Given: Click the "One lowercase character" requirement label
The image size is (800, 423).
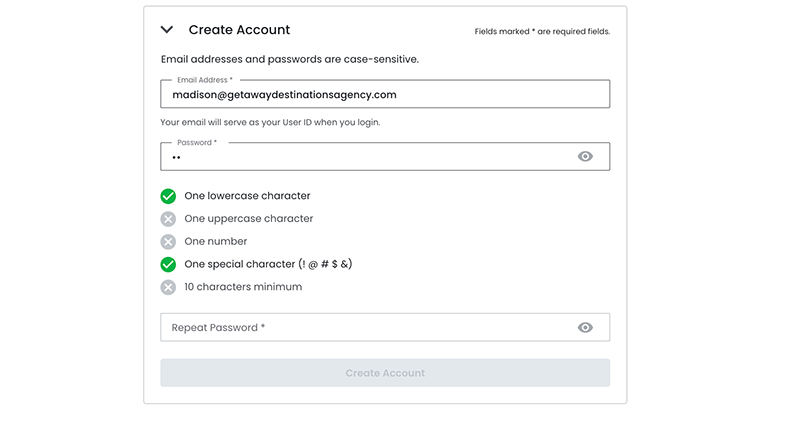Looking at the screenshot, I should (x=247, y=196).
